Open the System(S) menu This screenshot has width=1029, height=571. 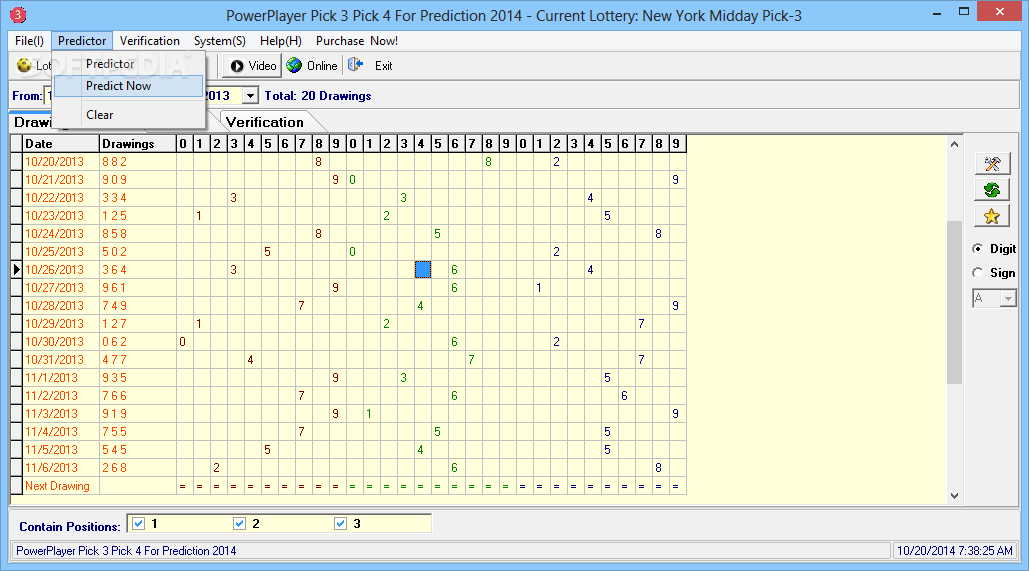coord(220,41)
